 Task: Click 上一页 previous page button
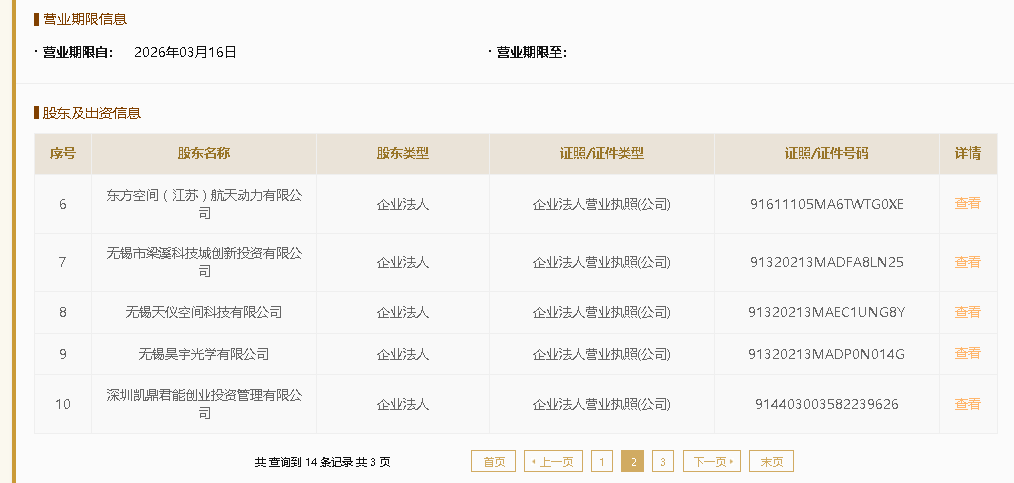click(x=551, y=461)
